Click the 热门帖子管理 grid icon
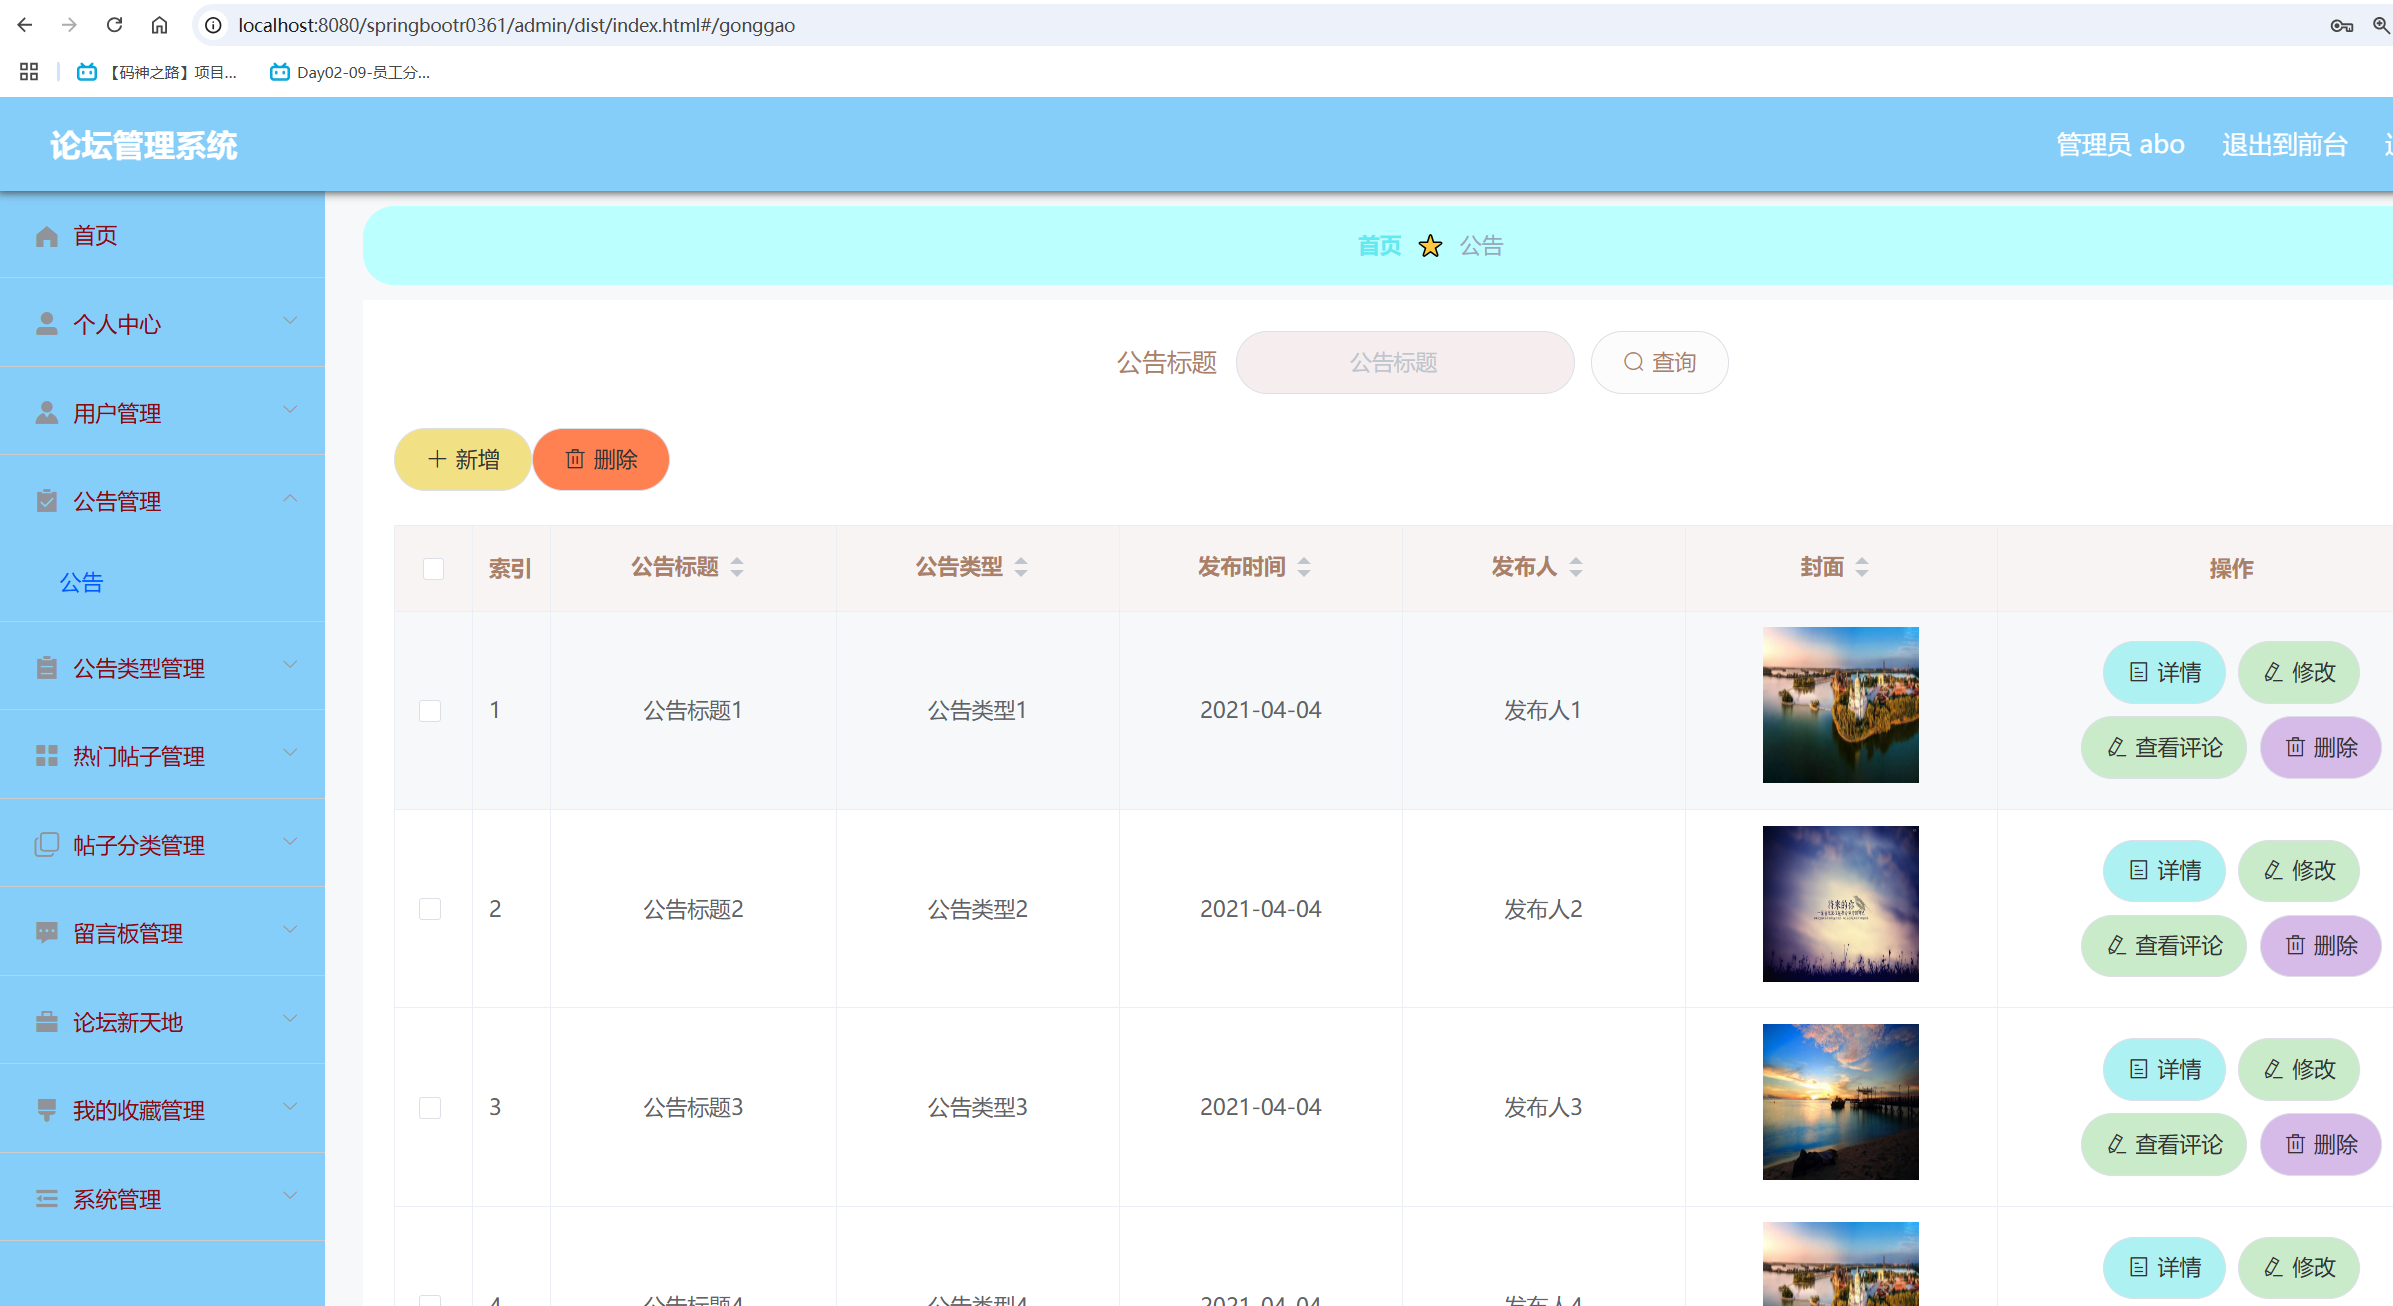The height and width of the screenshot is (1306, 2393). (x=46, y=756)
